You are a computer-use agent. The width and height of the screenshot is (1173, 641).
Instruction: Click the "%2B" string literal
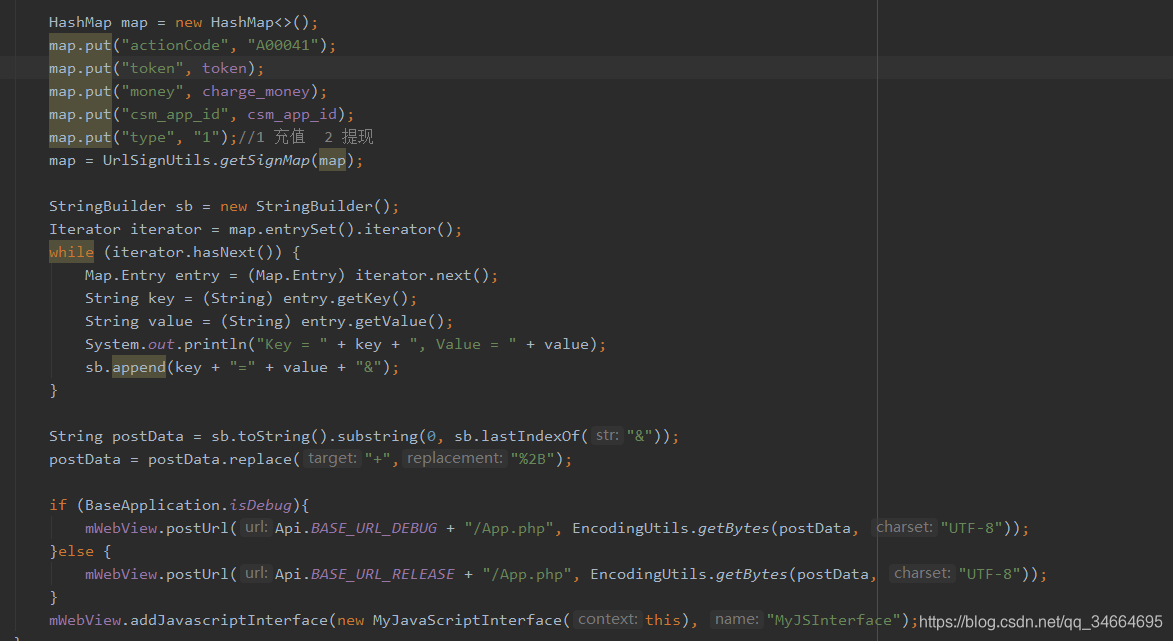533,459
